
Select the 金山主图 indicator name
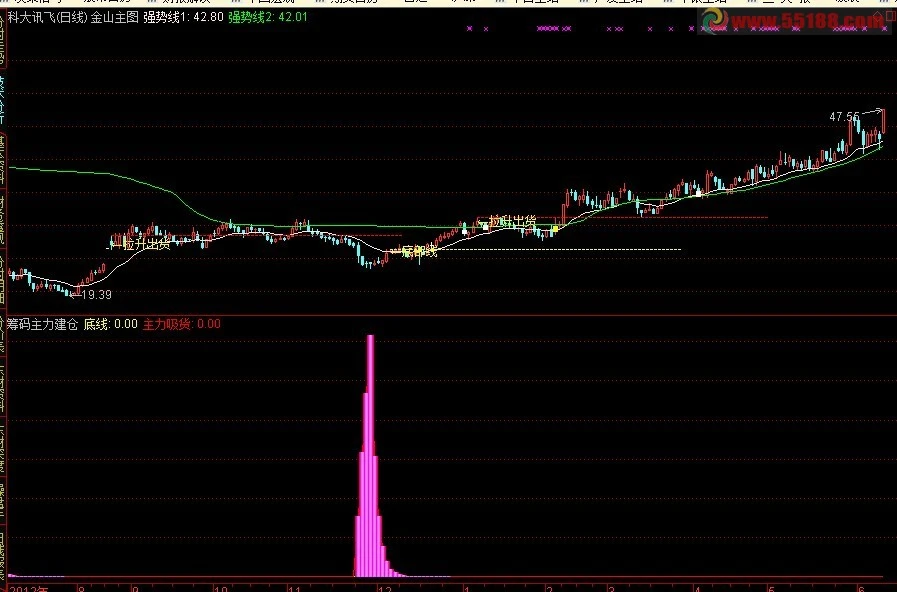[114, 17]
